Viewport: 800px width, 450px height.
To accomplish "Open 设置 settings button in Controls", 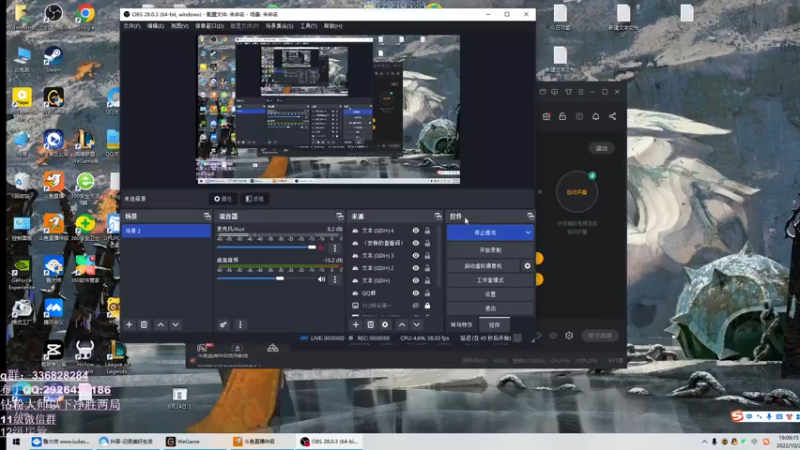I will click(x=490, y=294).
